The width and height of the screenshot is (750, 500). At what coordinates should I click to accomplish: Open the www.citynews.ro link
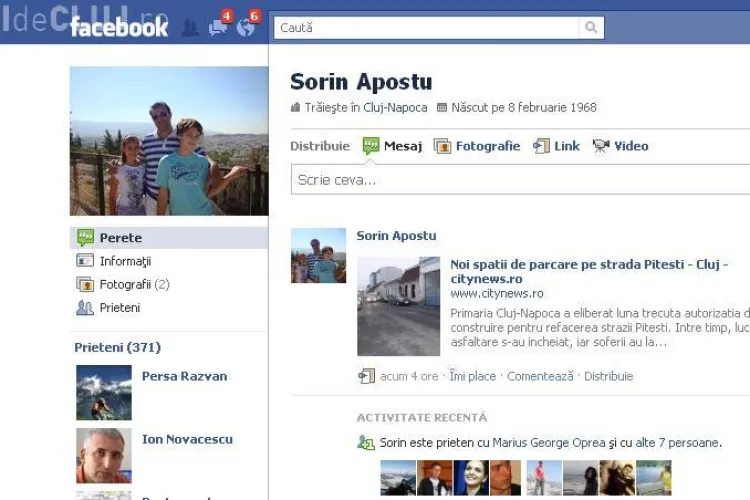click(497, 293)
